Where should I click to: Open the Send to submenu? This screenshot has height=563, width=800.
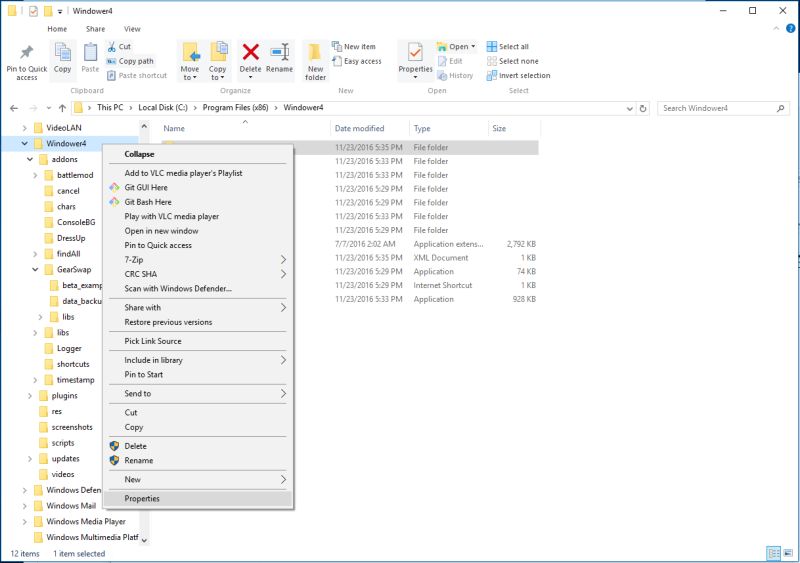pos(198,394)
